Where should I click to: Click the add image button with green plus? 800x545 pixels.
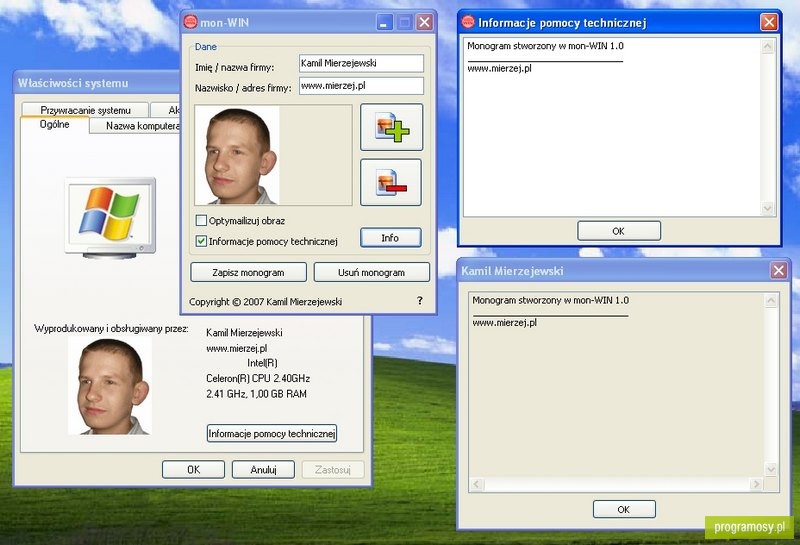click(391, 127)
